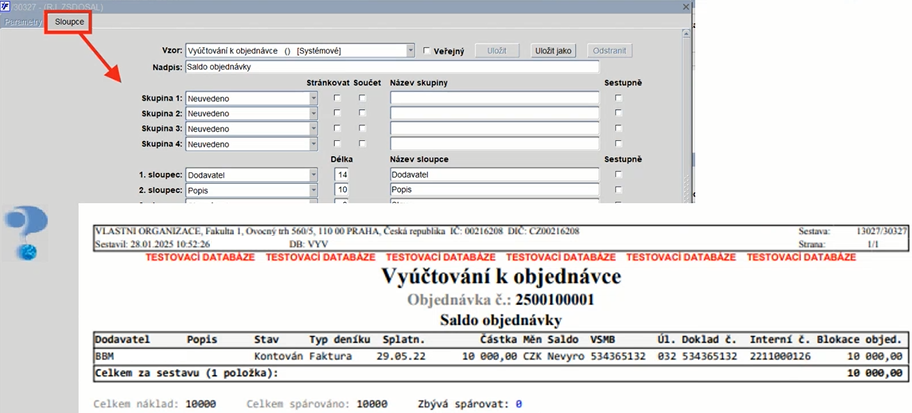Tick Sestupně for Skupina 1
The image size is (912, 413).
pos(618,98)
